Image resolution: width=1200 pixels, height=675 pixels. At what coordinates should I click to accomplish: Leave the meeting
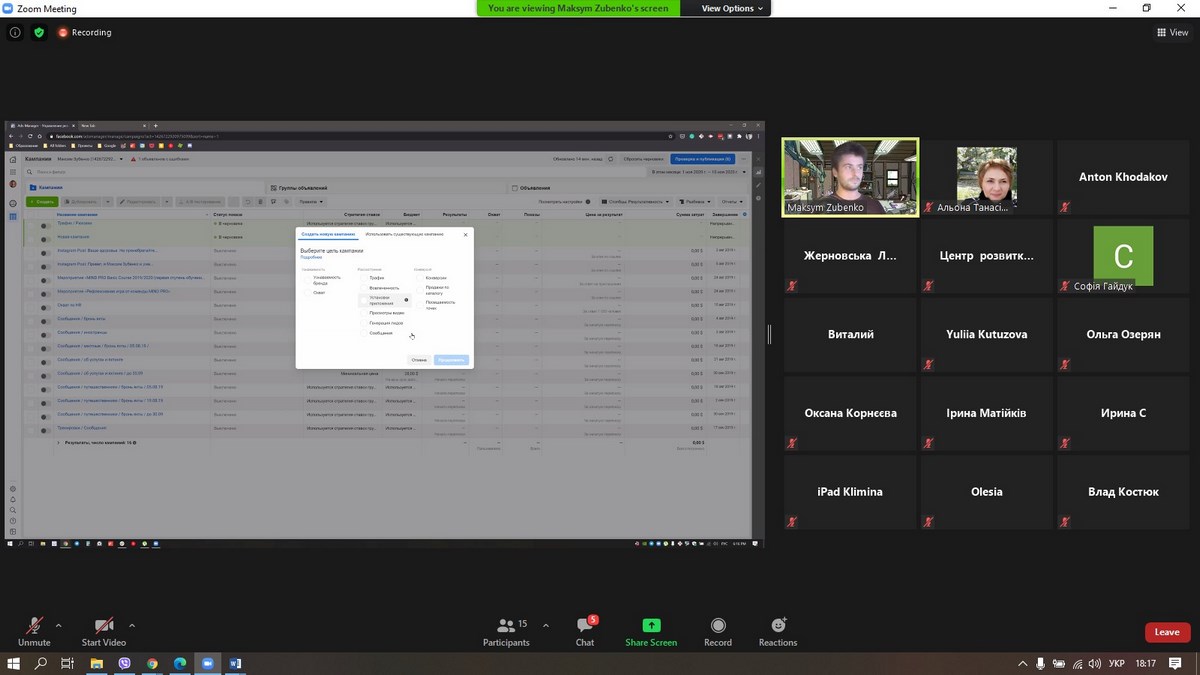pos(1167,632)
